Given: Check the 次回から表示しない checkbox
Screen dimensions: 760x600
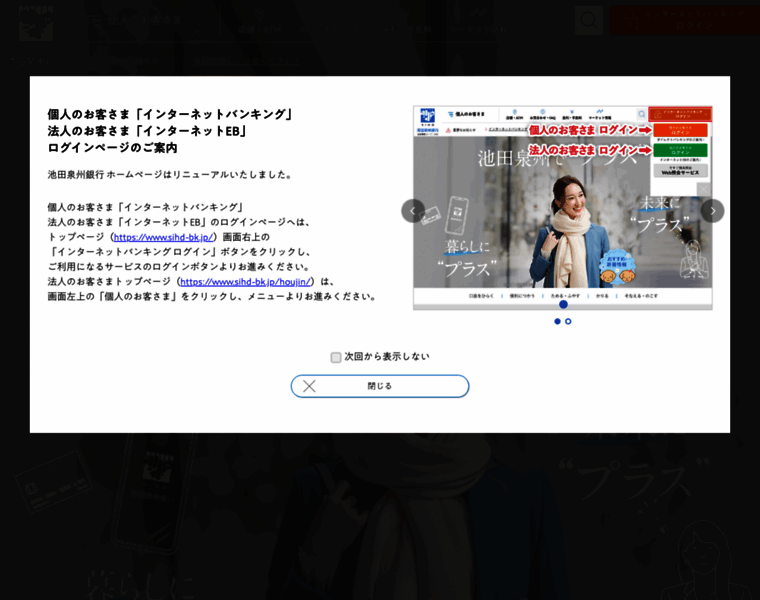Looking at the screenshot, I should coord(336,358).
